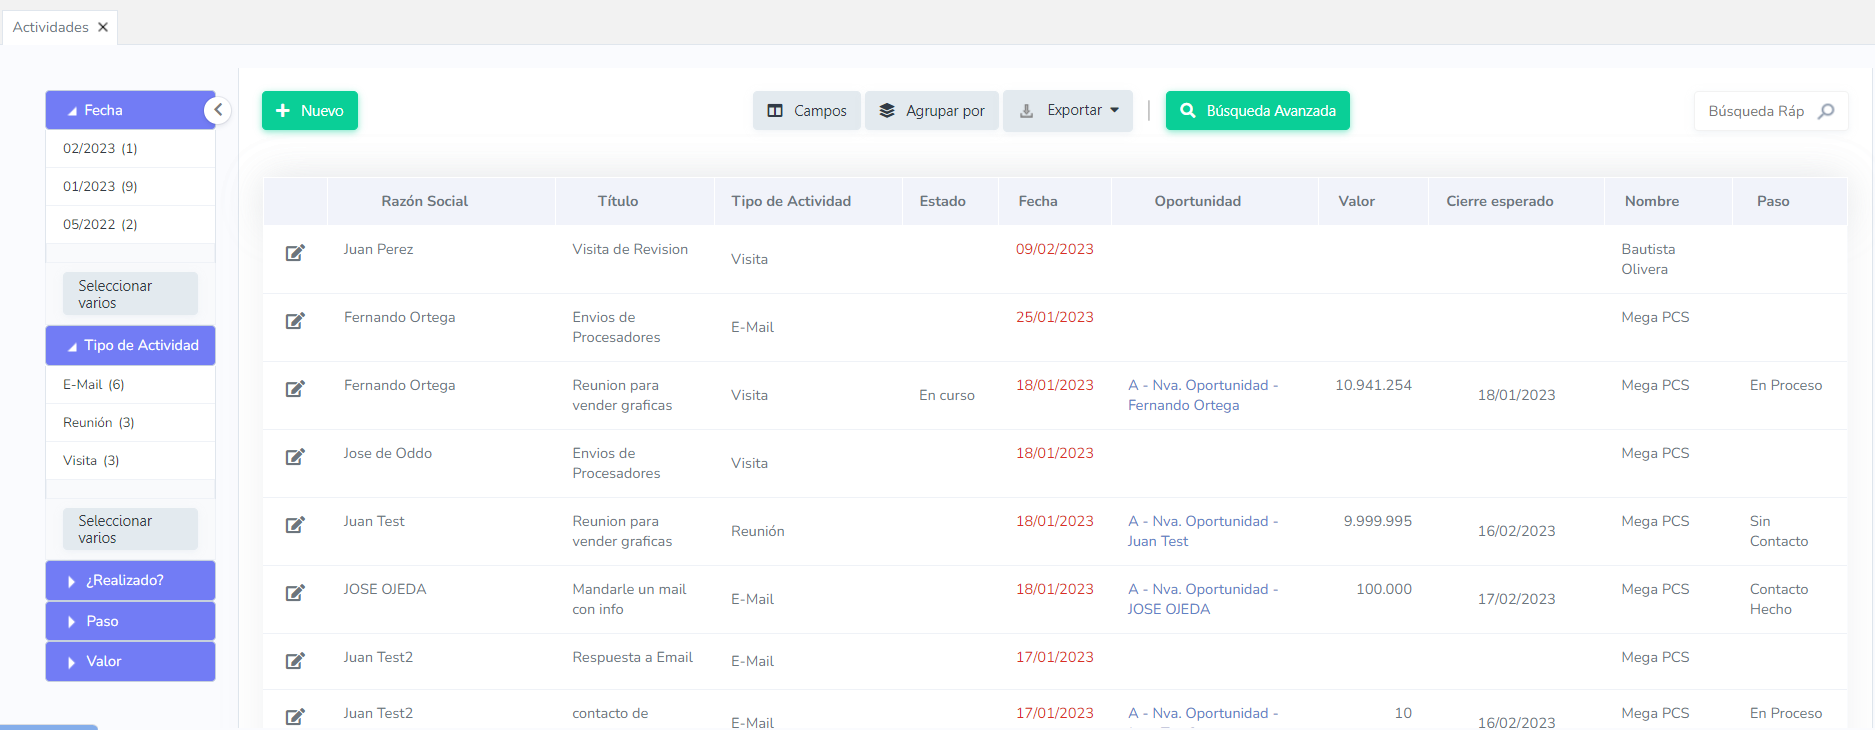Screen dimensions: 1875x730
Task: Open edit icon for Jose de Oddo row
Action: [x=295, y=457]
